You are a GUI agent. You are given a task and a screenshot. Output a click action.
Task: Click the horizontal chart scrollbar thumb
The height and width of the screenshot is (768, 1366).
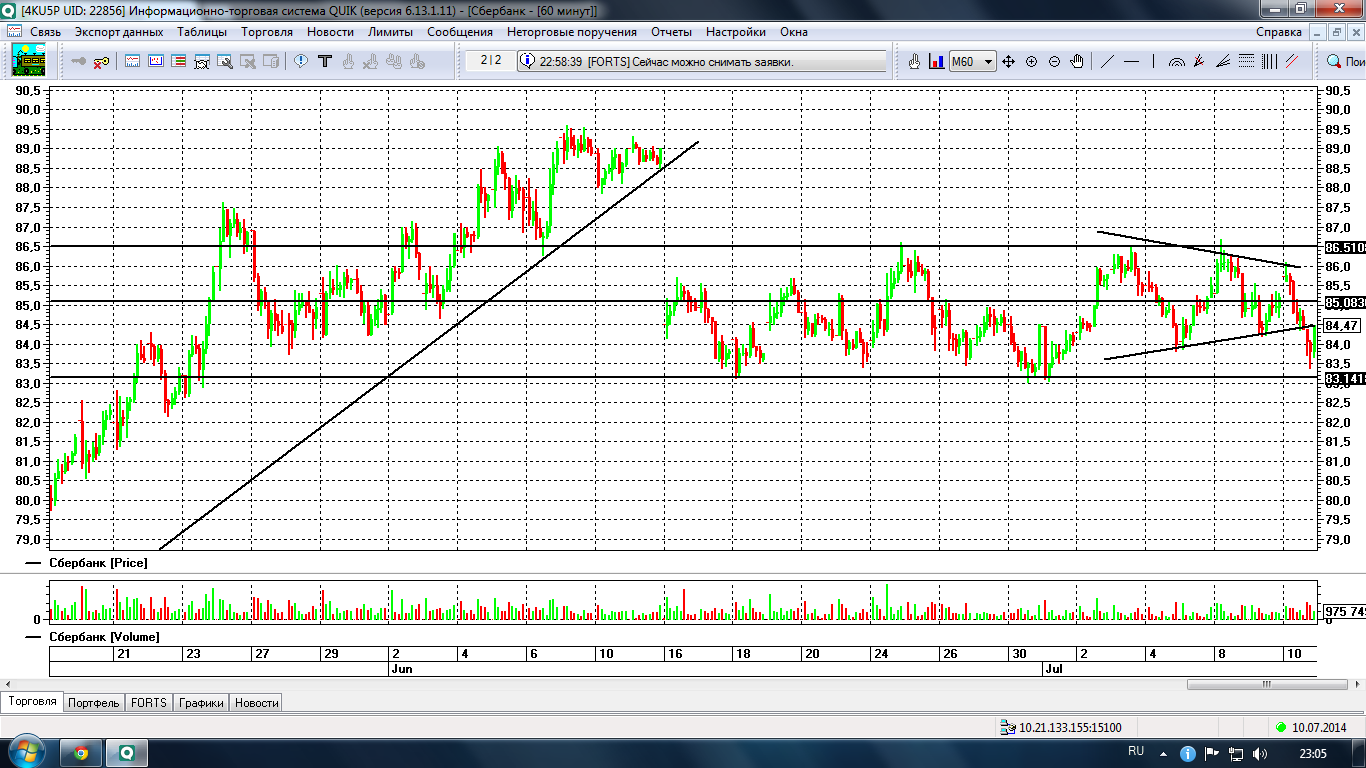pos(1266,685)
